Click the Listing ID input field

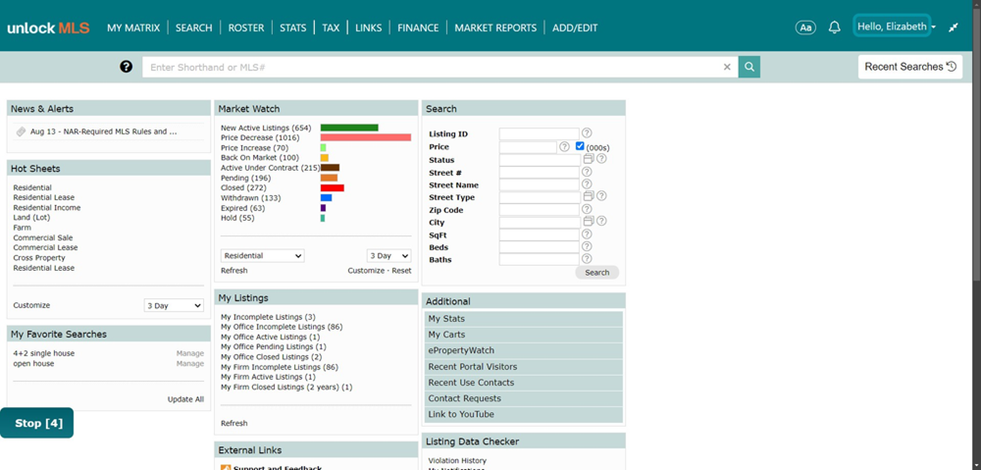pos(539,134)
